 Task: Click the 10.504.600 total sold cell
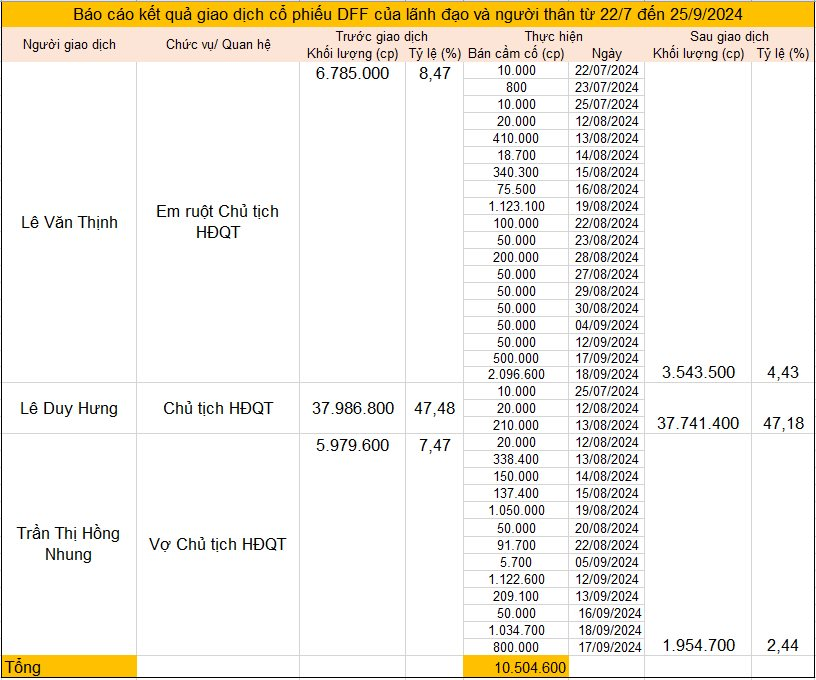tap(528, 668)
